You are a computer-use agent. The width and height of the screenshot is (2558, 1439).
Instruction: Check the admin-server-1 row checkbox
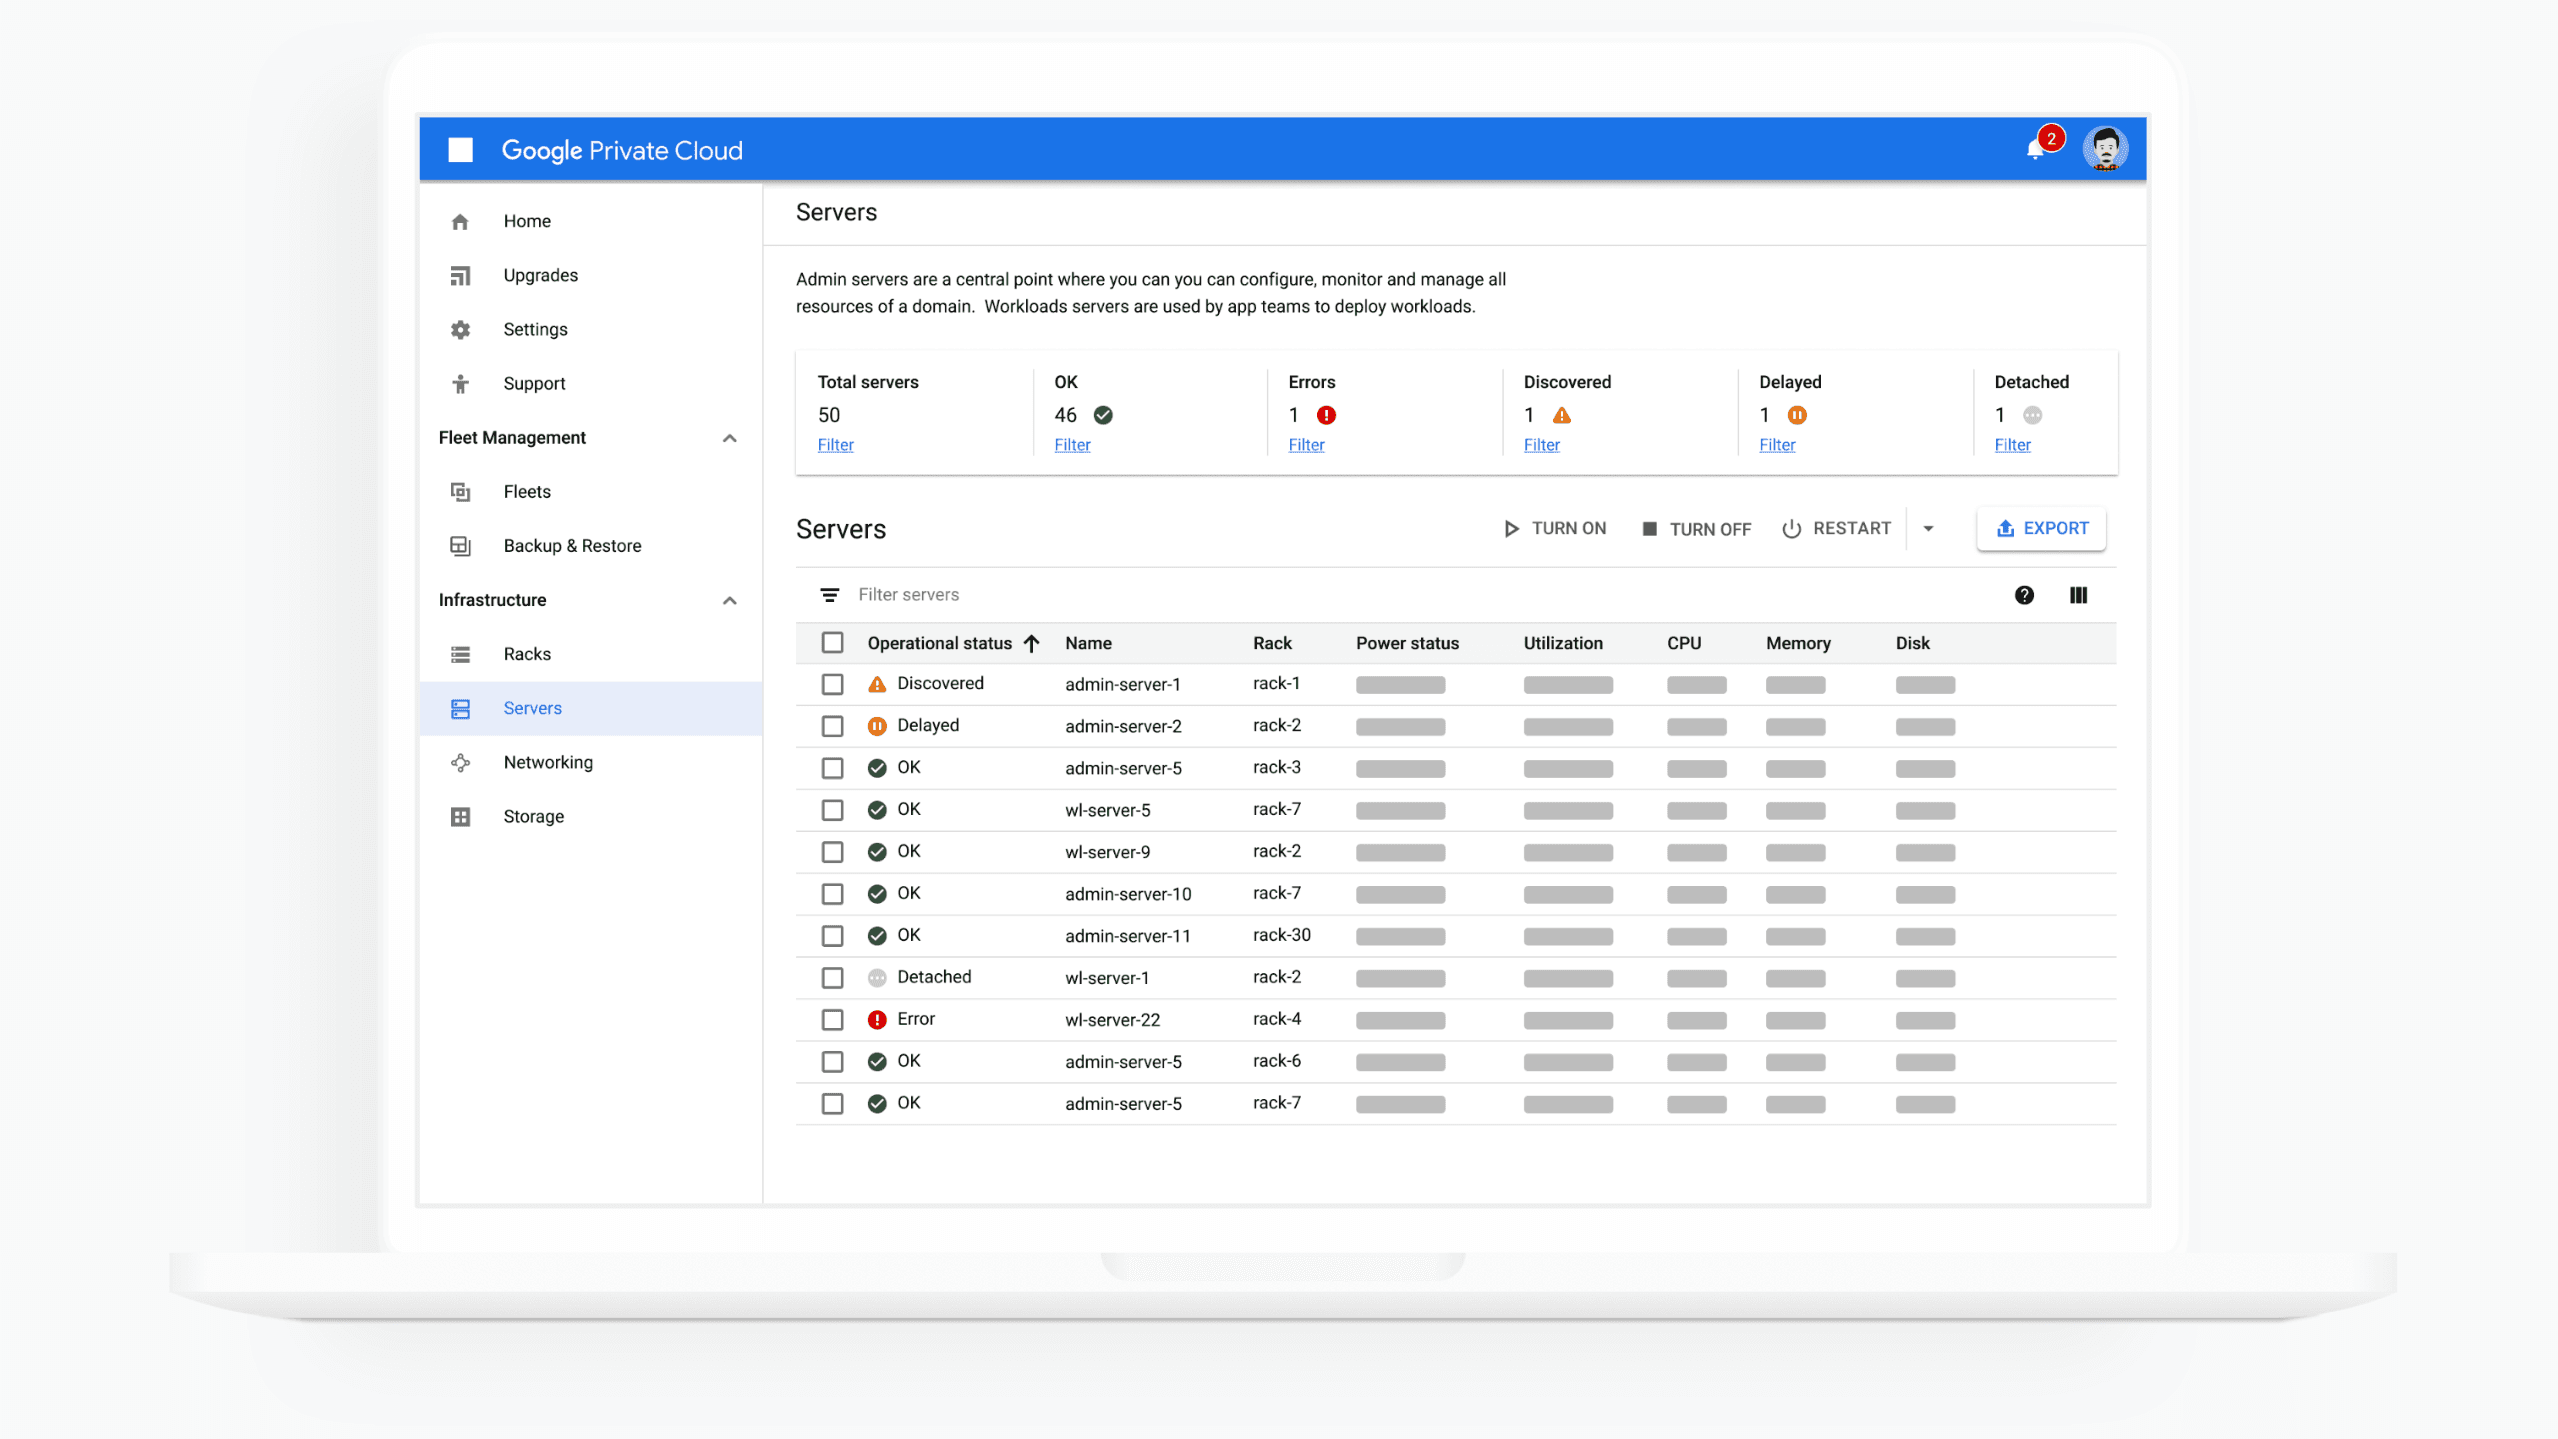[x=832, y=684]
